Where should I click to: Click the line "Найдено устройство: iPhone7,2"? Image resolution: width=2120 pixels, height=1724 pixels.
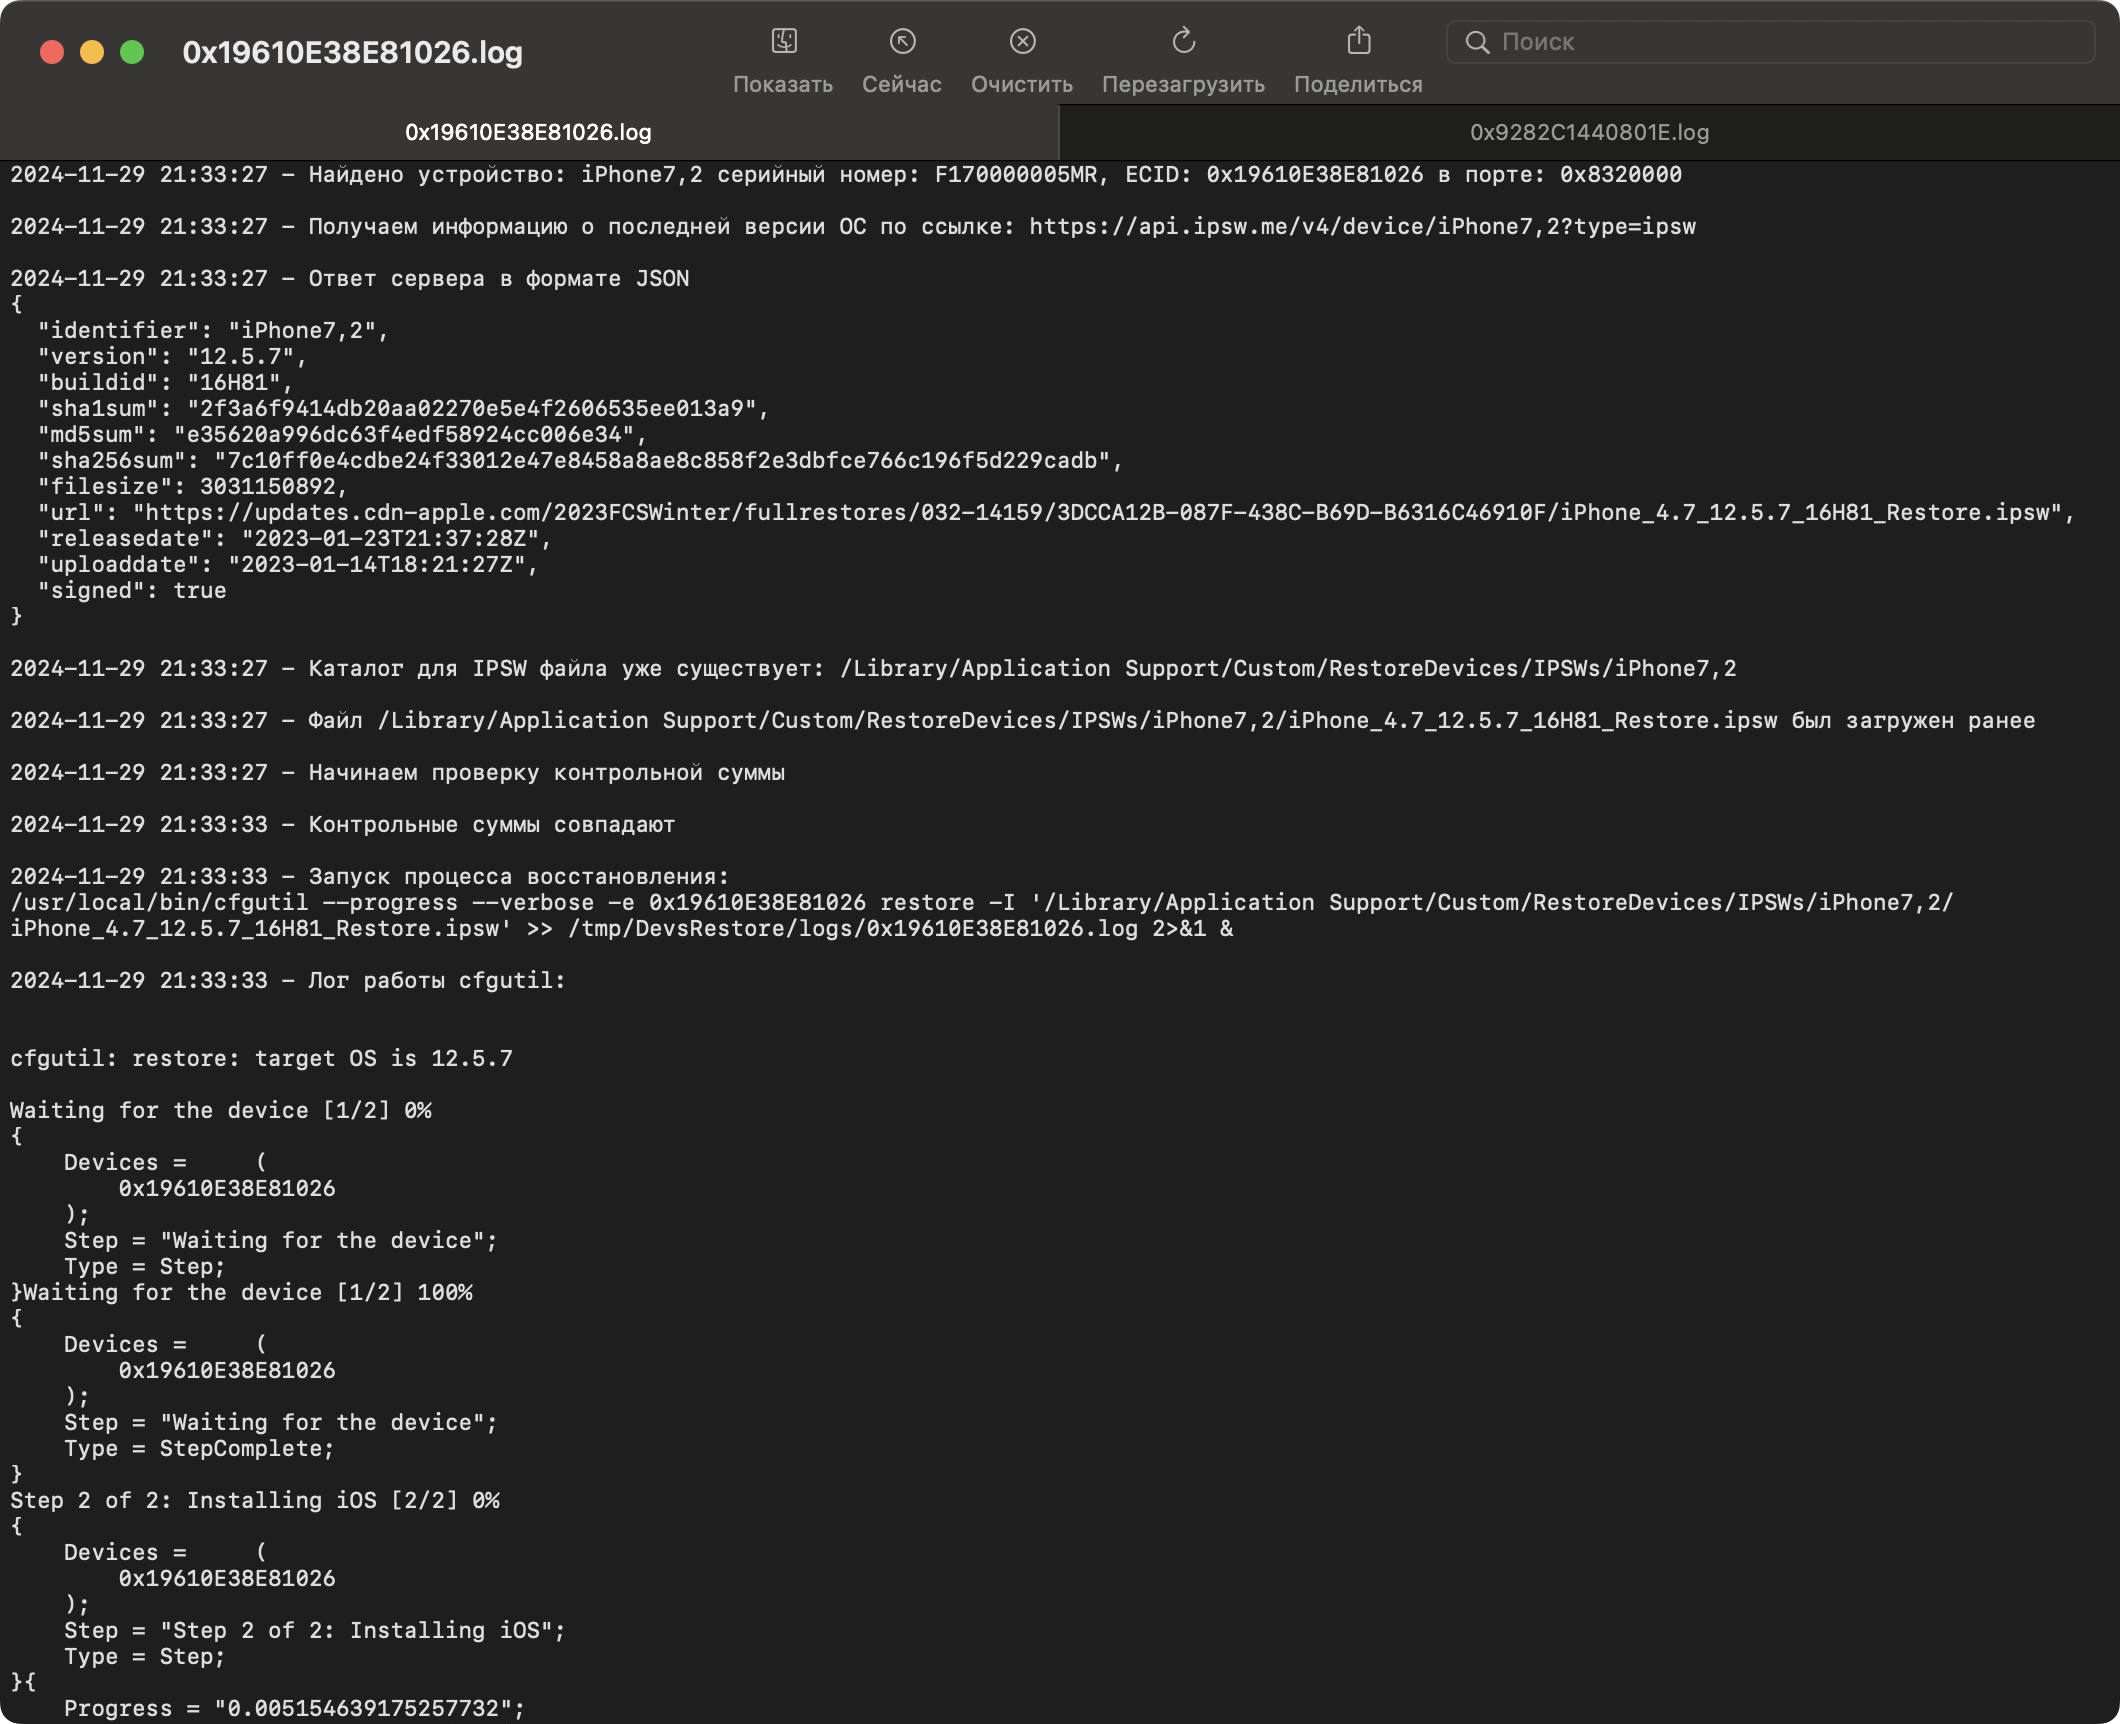click(x=846, y=175)
